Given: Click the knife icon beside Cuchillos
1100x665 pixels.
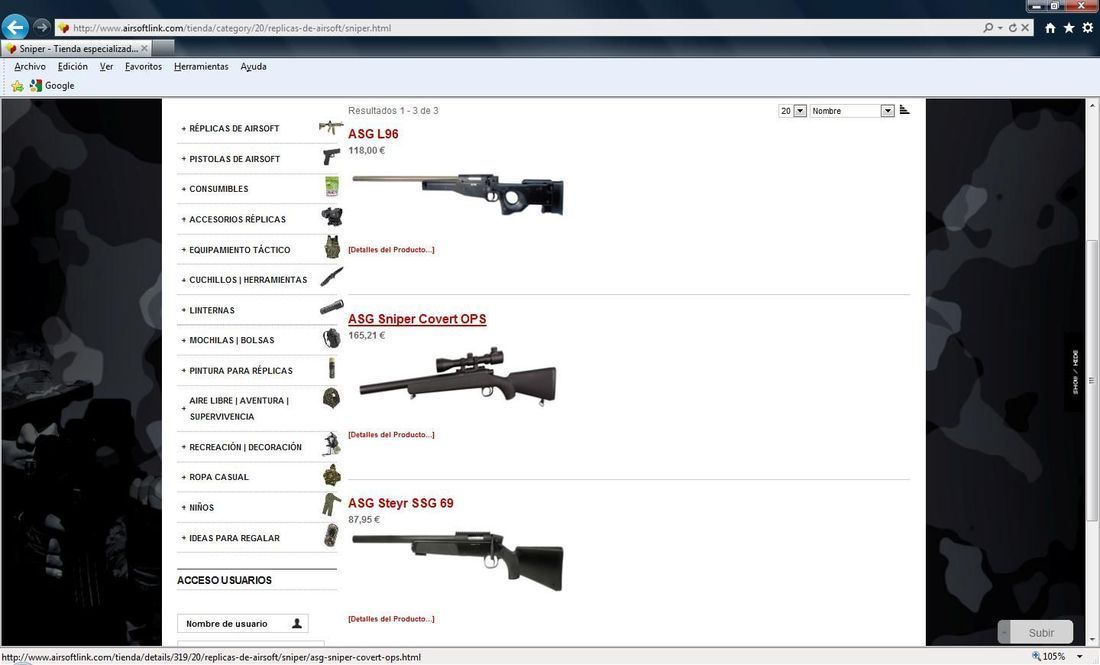Looking at the screenshot, I should [332, 277].
